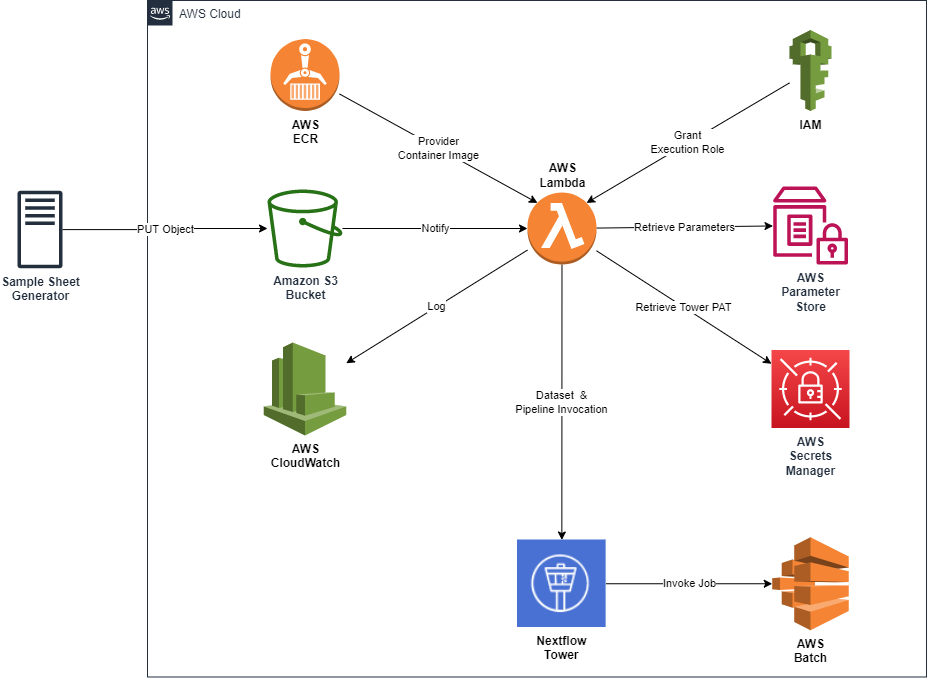Select the Notify connector label
This screenshot has width=927, height=678.
[435, 228]
